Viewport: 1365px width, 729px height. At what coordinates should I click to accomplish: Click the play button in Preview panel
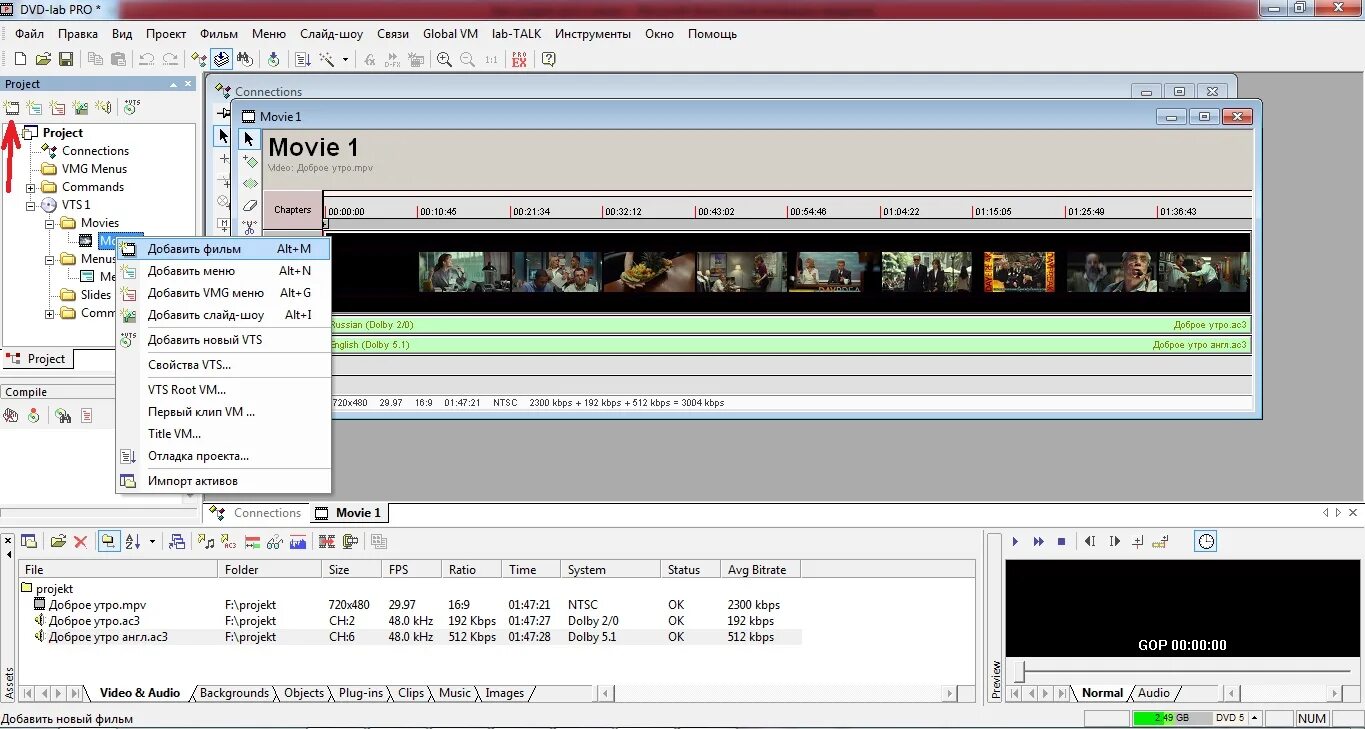click(1015, 541)
